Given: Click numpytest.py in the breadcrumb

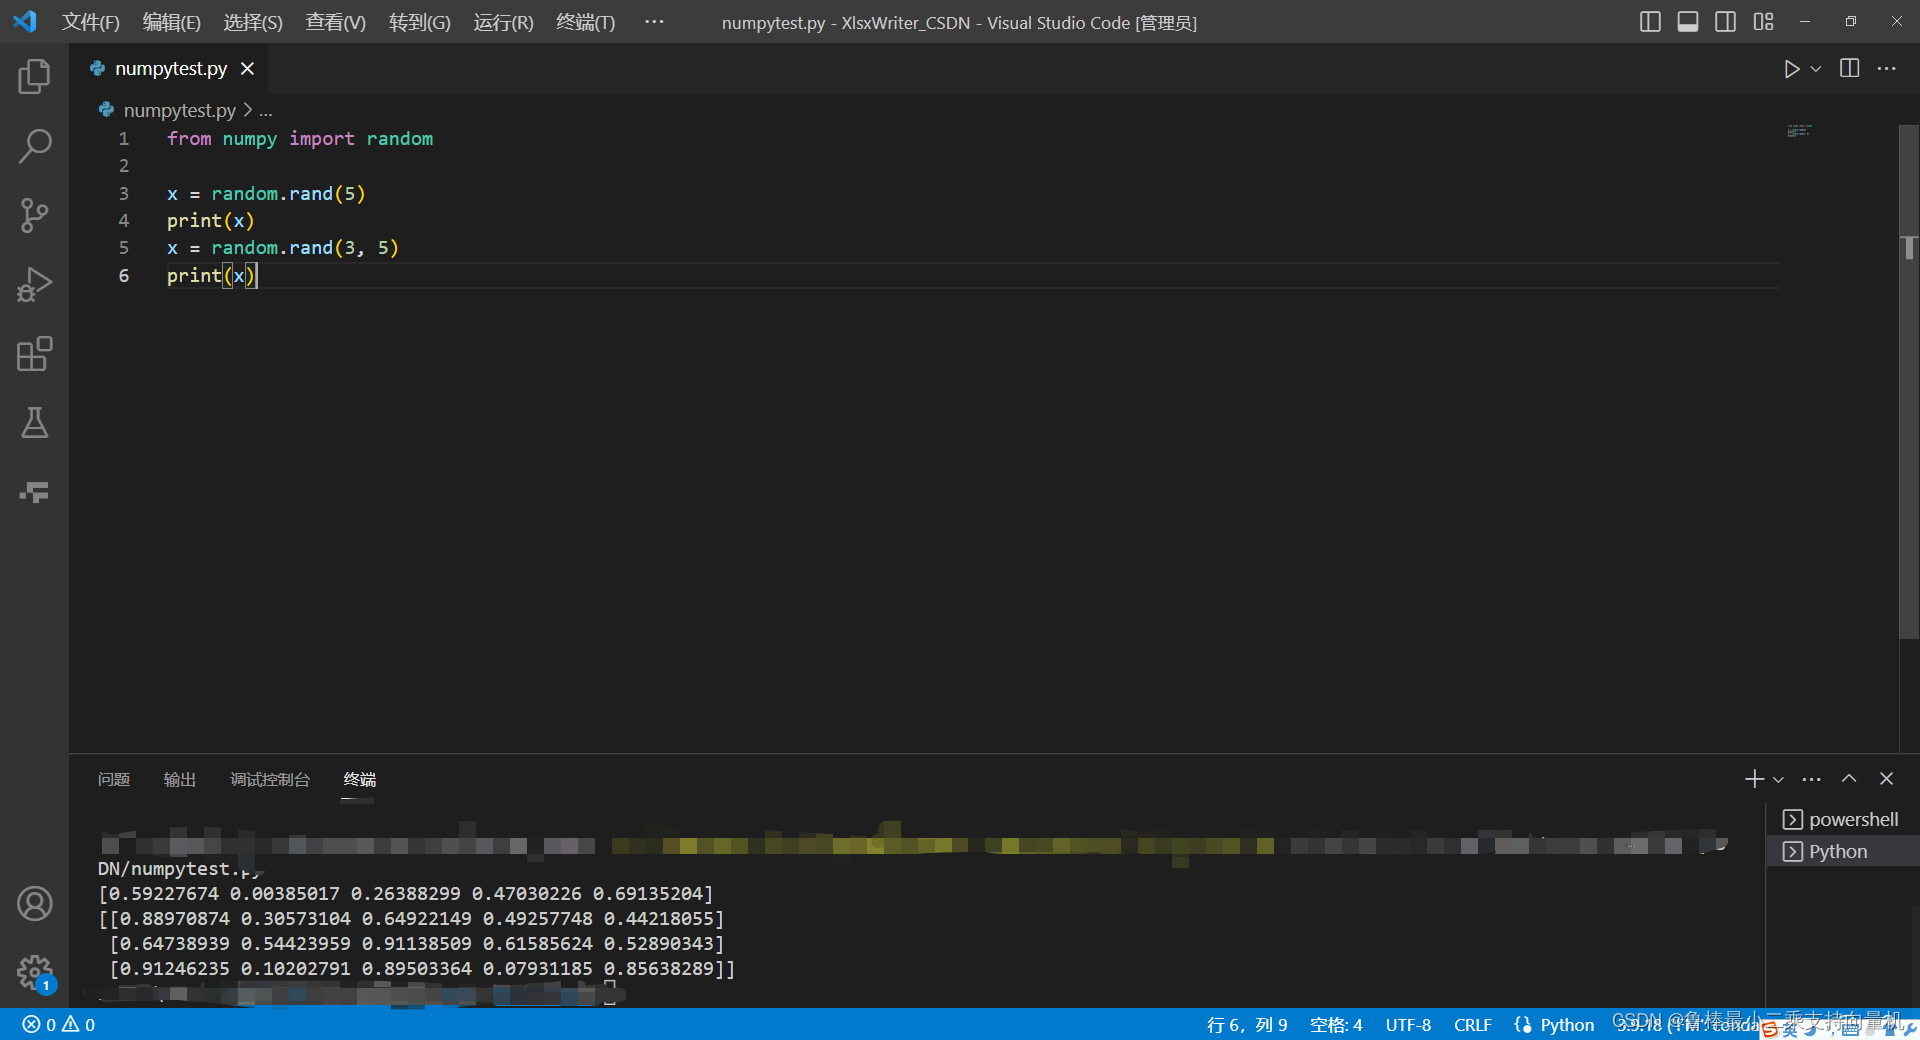Looking at the screenshot, I should click(179, 110).
